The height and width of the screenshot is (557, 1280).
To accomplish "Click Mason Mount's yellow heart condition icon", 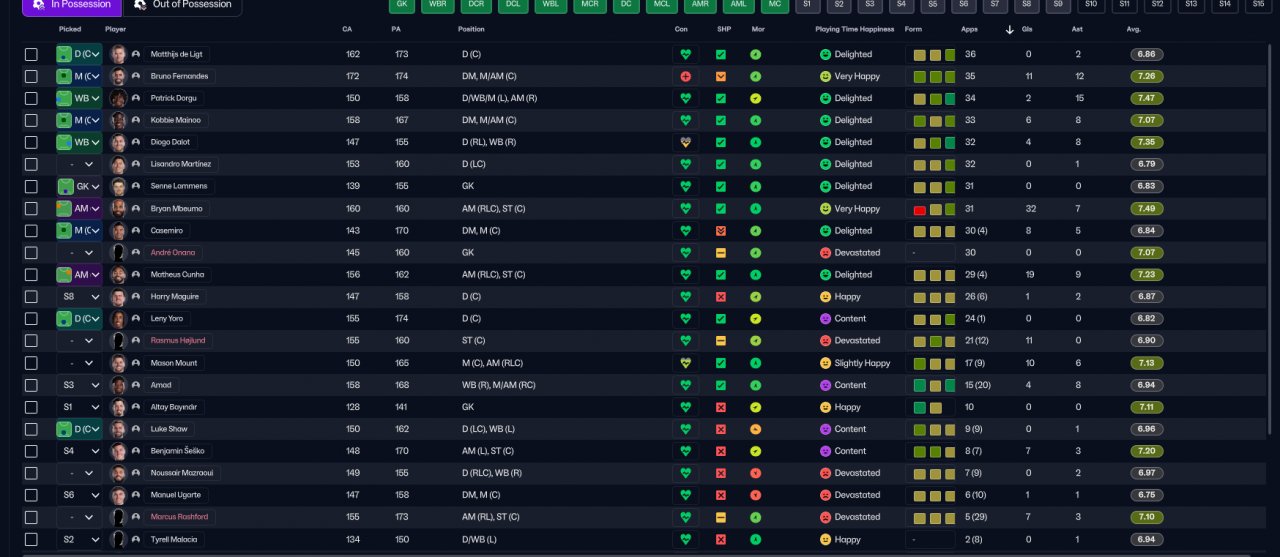I will [x=685, y=363].
